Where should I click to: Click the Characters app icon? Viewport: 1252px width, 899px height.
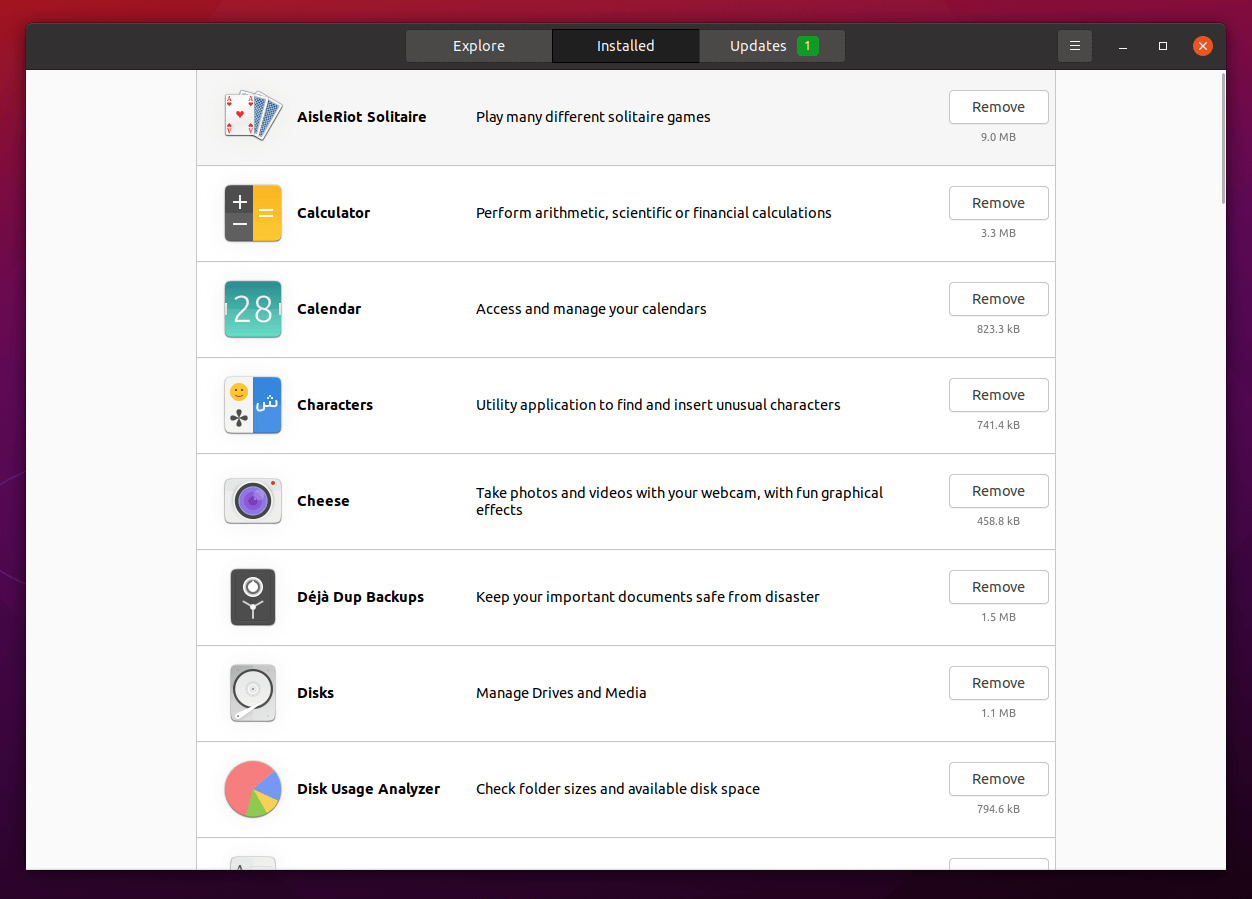tap(253, 405)
